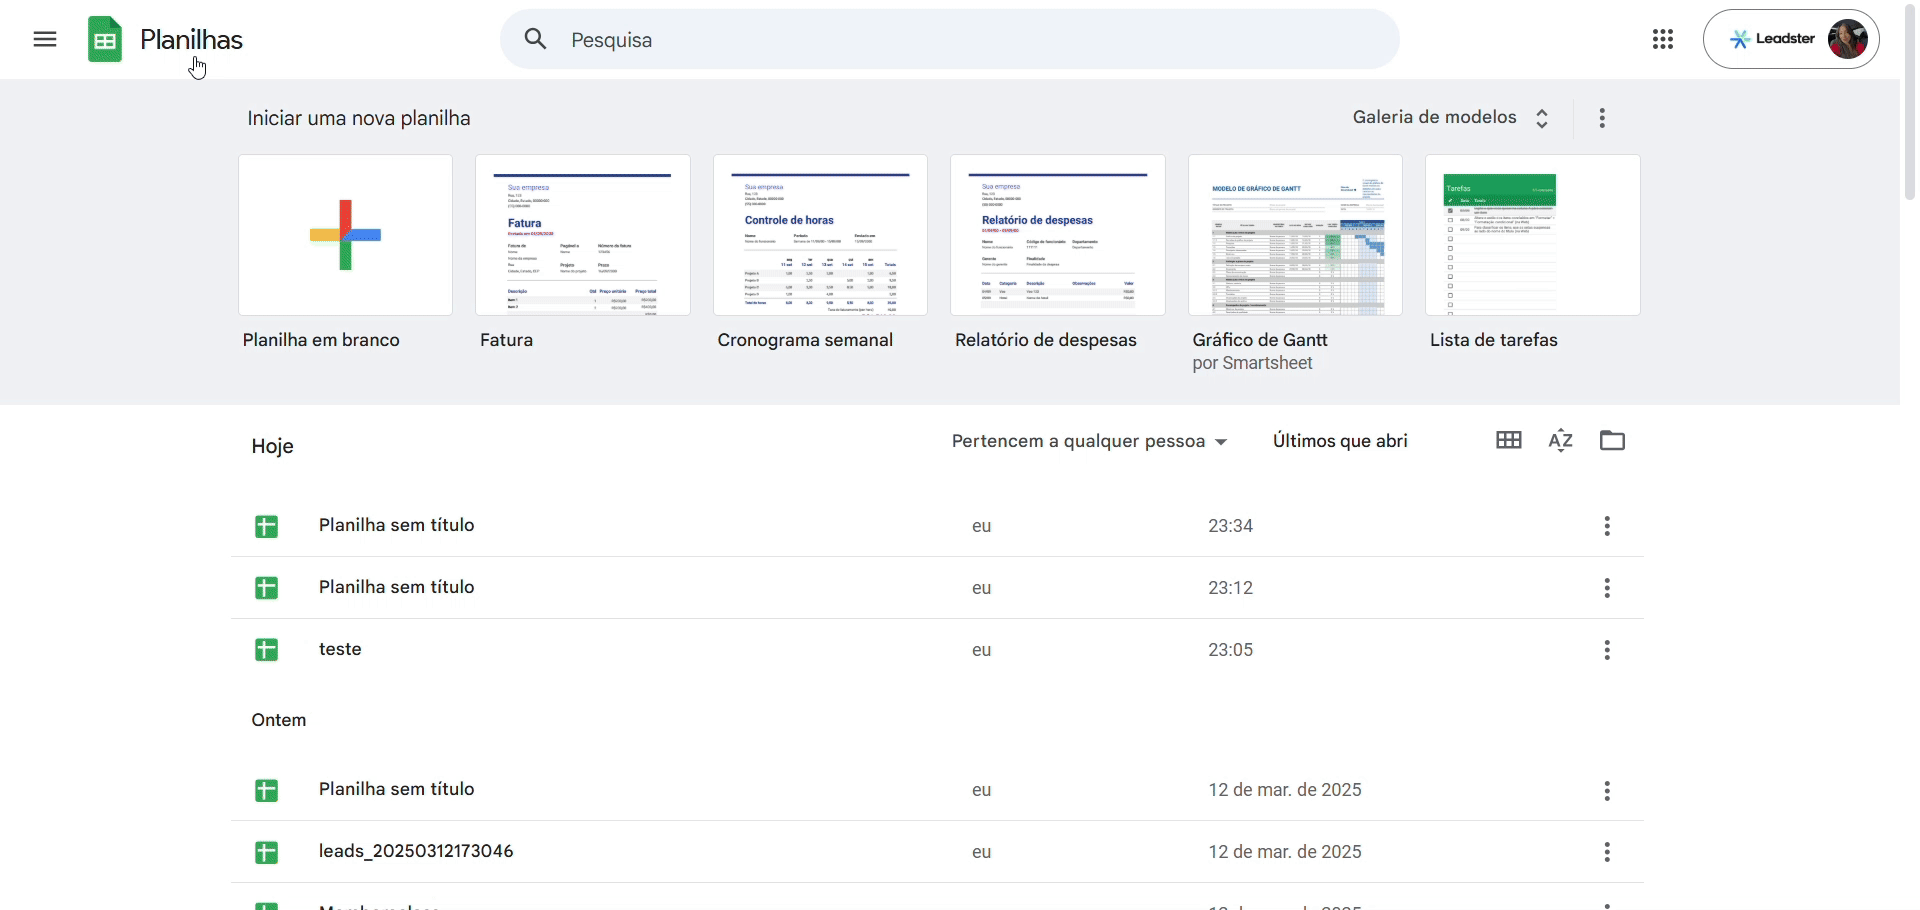Click the Fatura label text
Viewport: 1920px width, 910px height.
pyautogui.click(x=506, y=340)
